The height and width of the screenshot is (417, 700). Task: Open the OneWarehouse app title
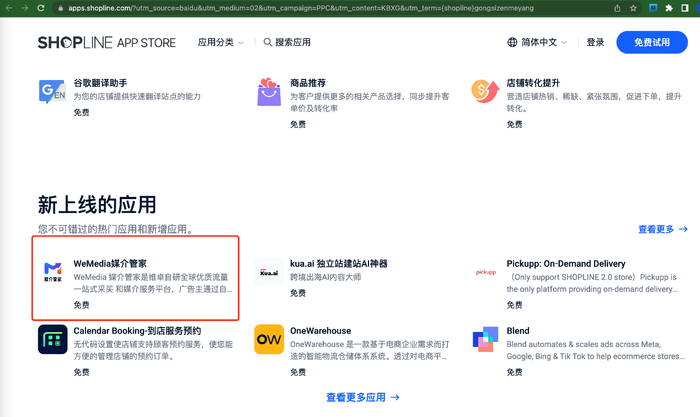[x=321, y=331]
